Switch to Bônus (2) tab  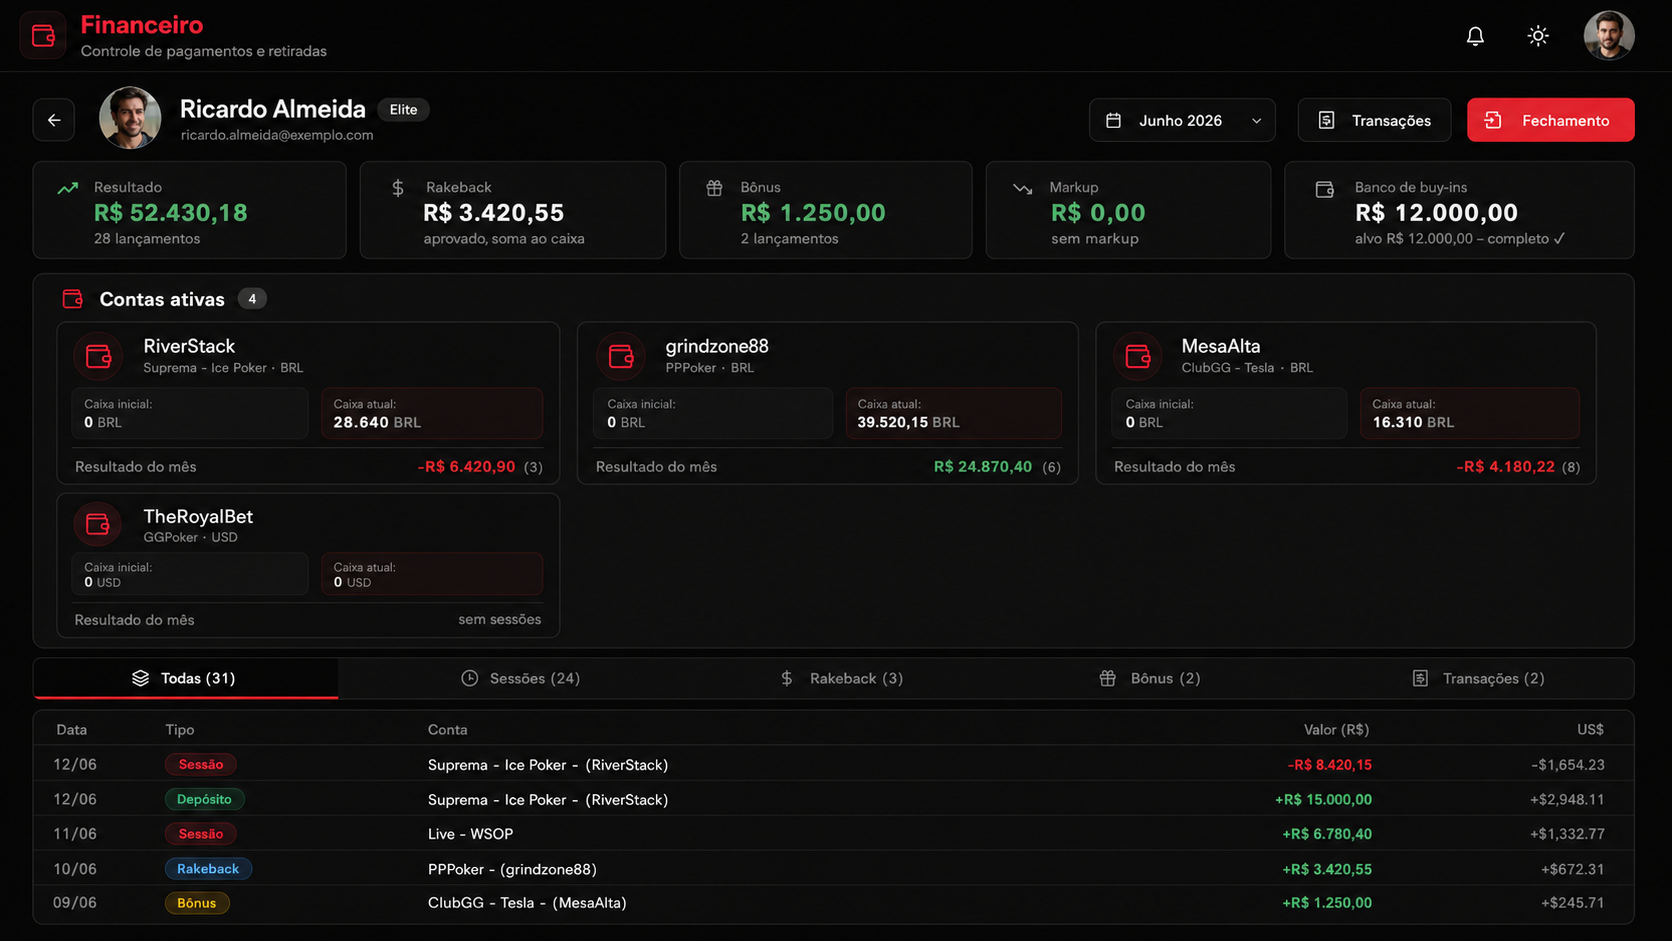1149,678
